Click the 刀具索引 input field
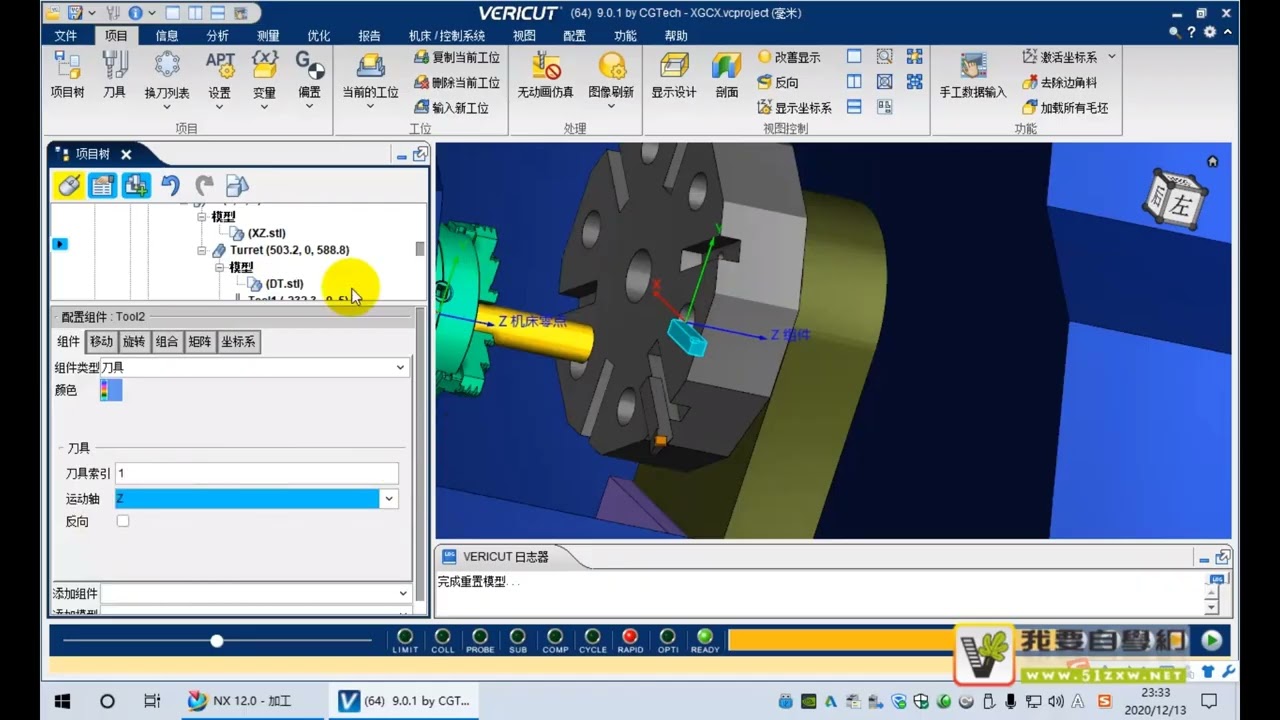 [257, 473]
